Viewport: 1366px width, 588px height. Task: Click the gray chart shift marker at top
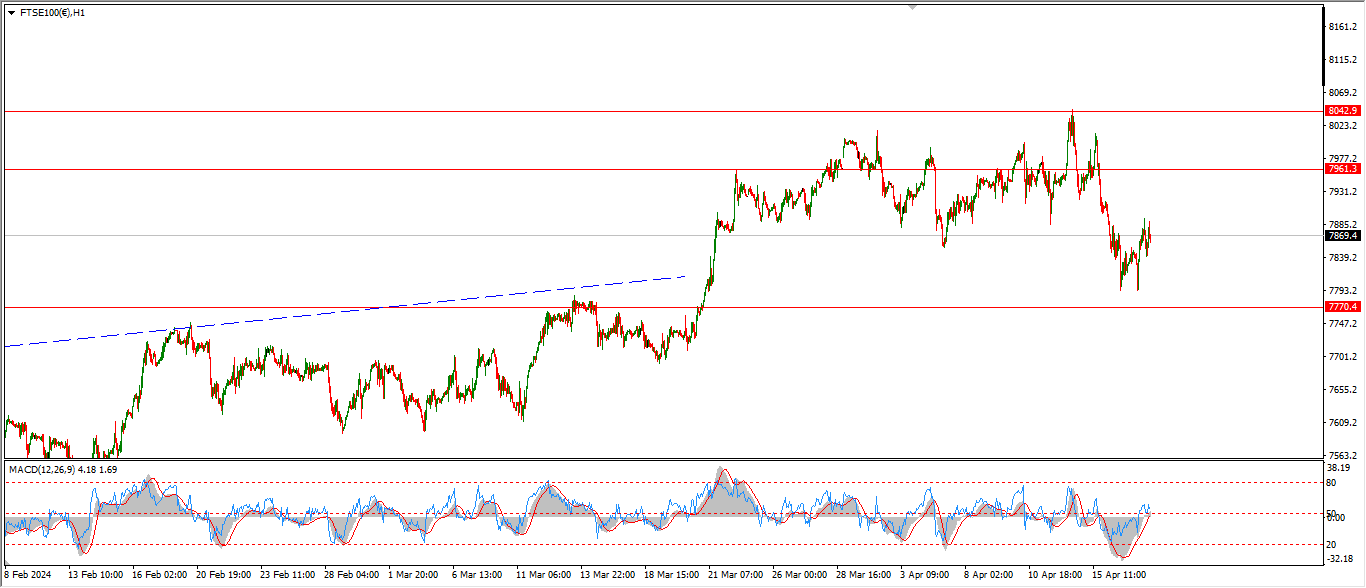coord(911,7)
